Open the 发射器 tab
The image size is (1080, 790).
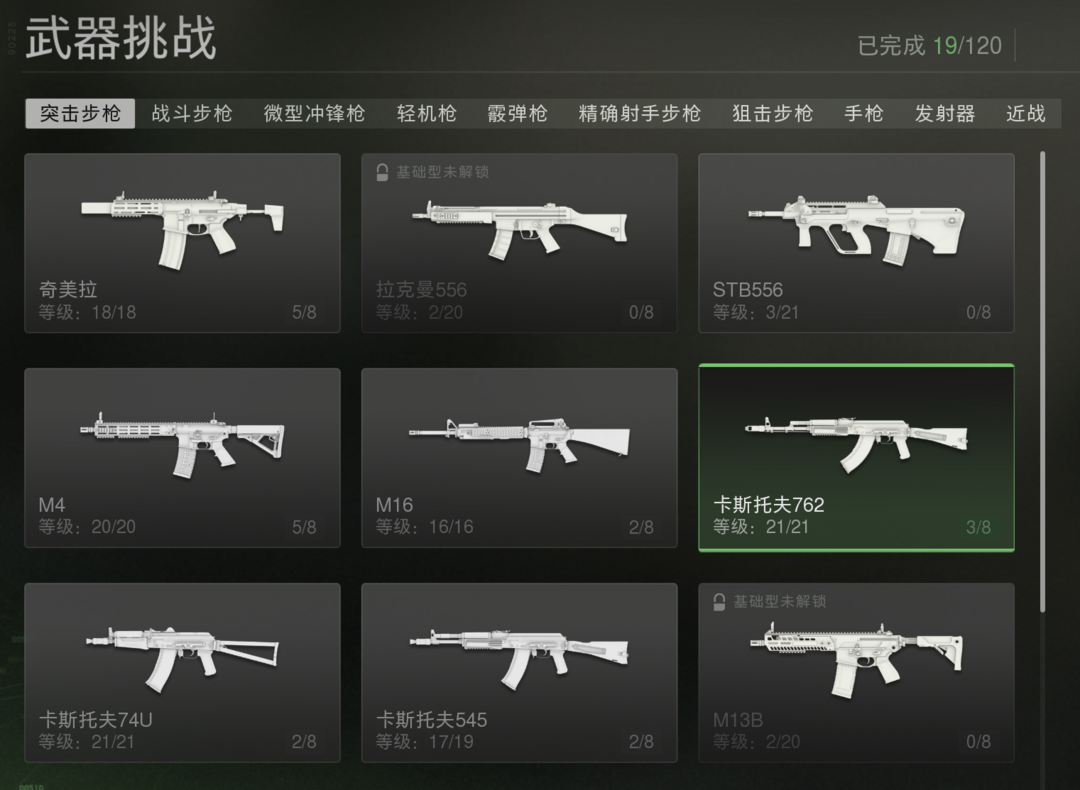tap(945, 114)
